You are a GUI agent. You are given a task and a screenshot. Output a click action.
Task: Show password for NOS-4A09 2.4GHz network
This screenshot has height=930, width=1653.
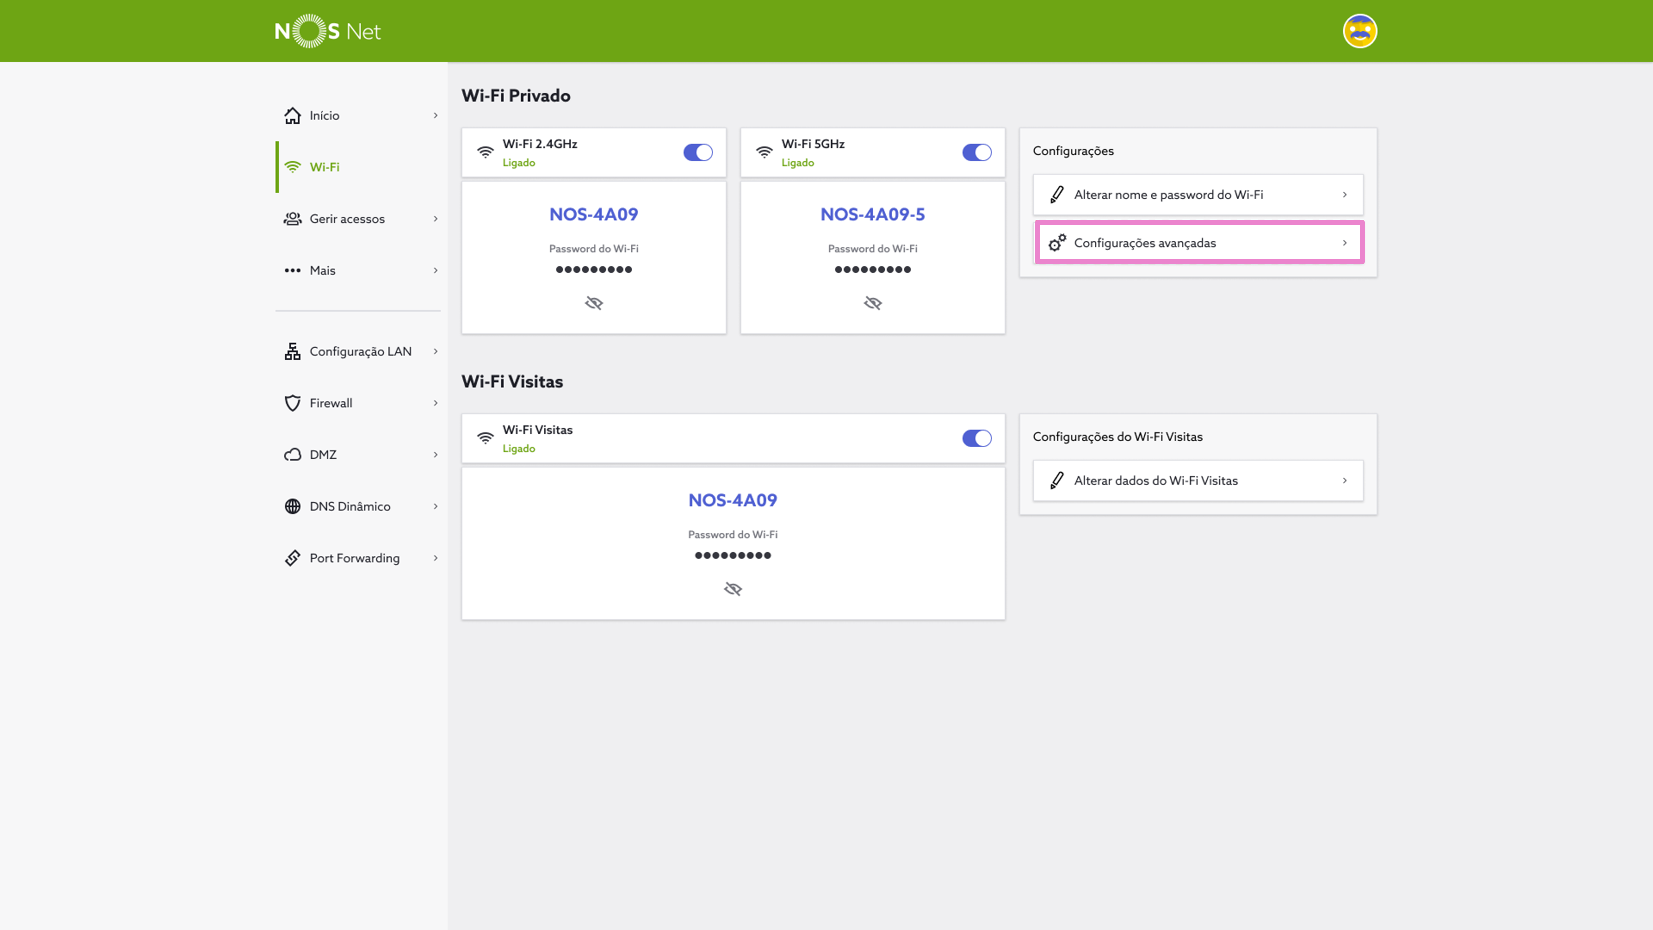click(x=594, y=303)
